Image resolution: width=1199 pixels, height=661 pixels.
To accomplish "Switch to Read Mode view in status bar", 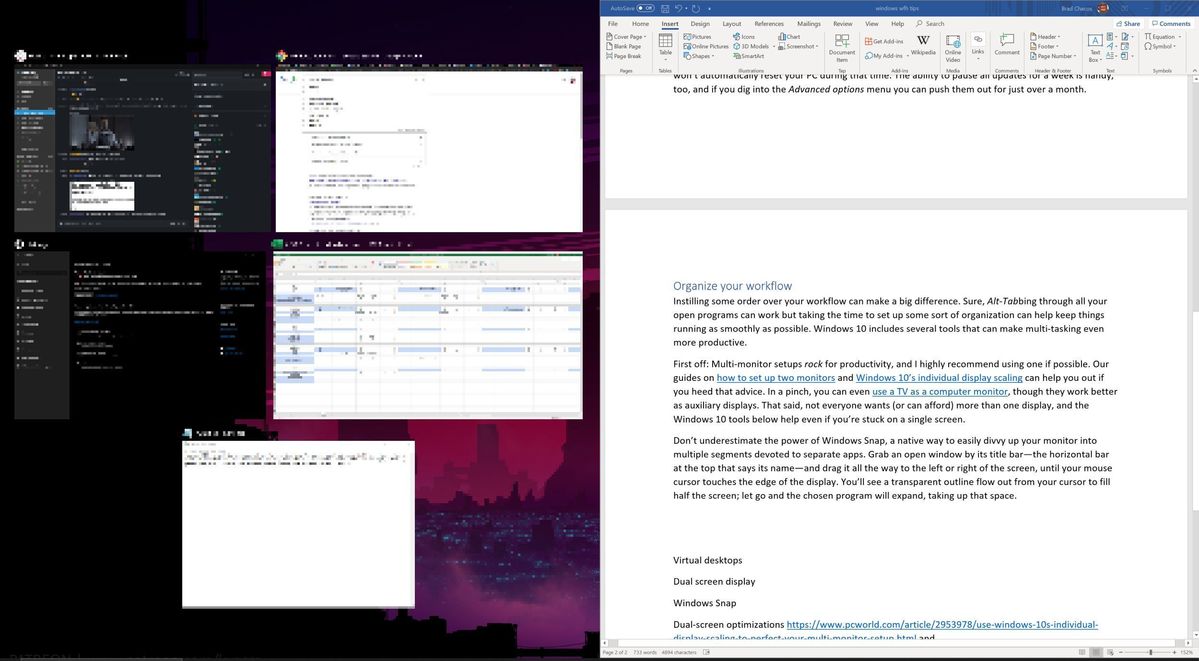I will 1082,653.
